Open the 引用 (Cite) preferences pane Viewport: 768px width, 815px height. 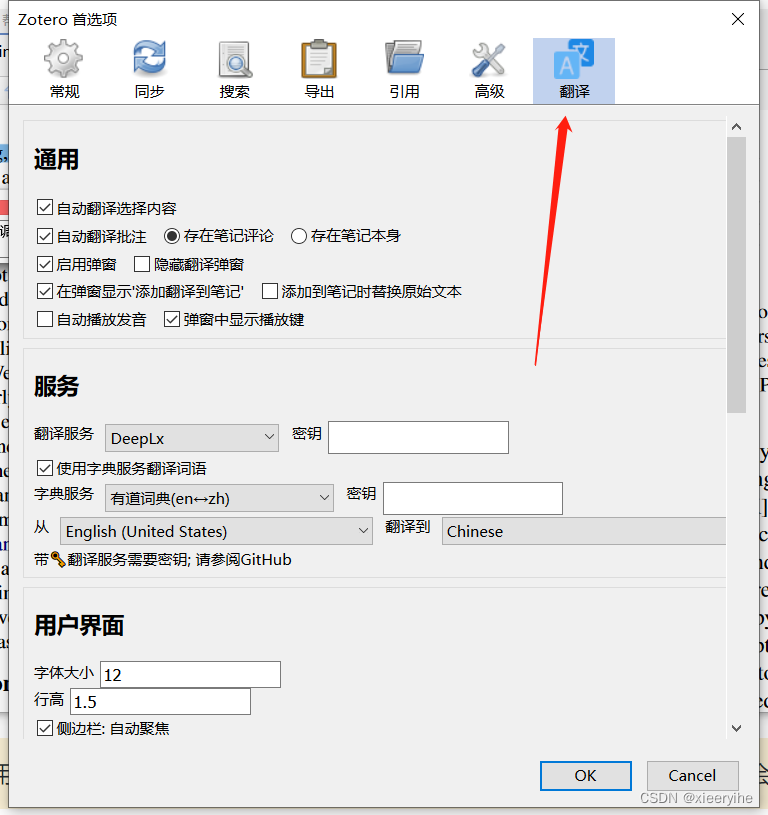coord(404,70)
